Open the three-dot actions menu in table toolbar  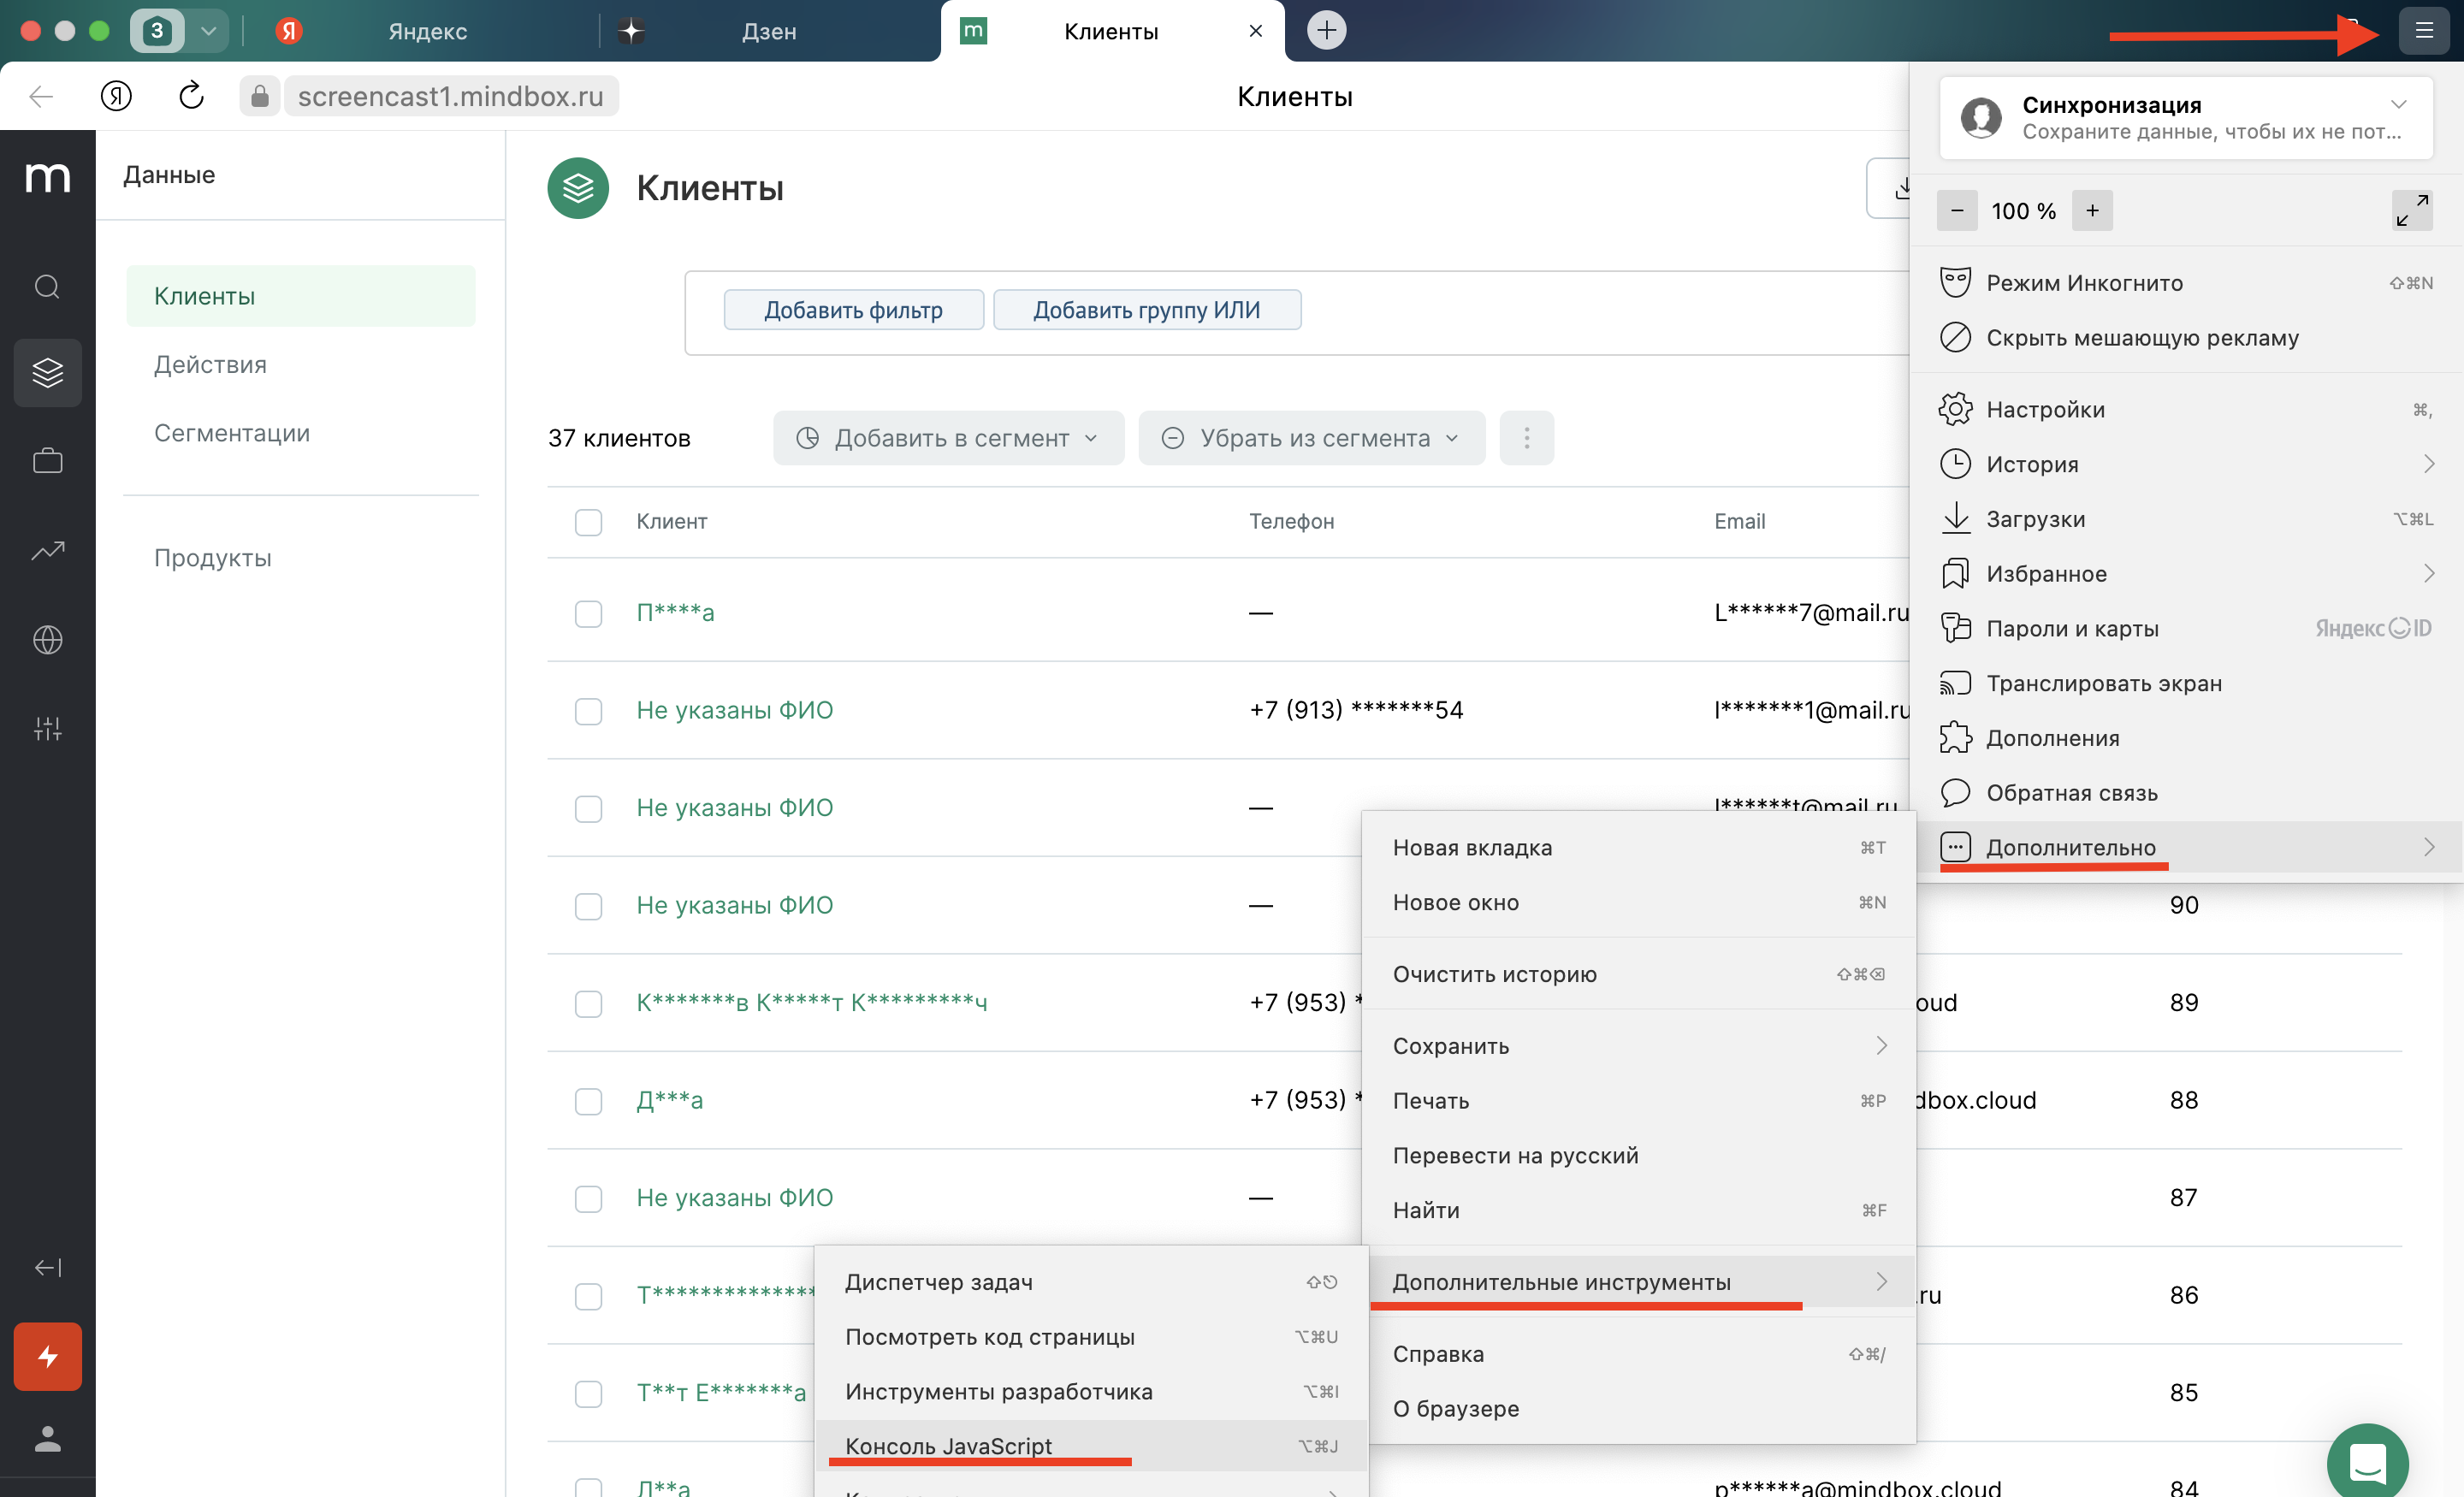pyautogui.click(x=1526, y=438)
